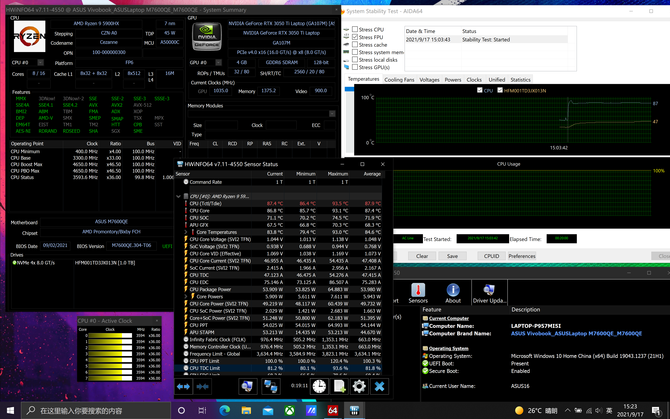This screenshot has width=670, height=419.
Task: Switch to the Powers tab
Action: 453,79
